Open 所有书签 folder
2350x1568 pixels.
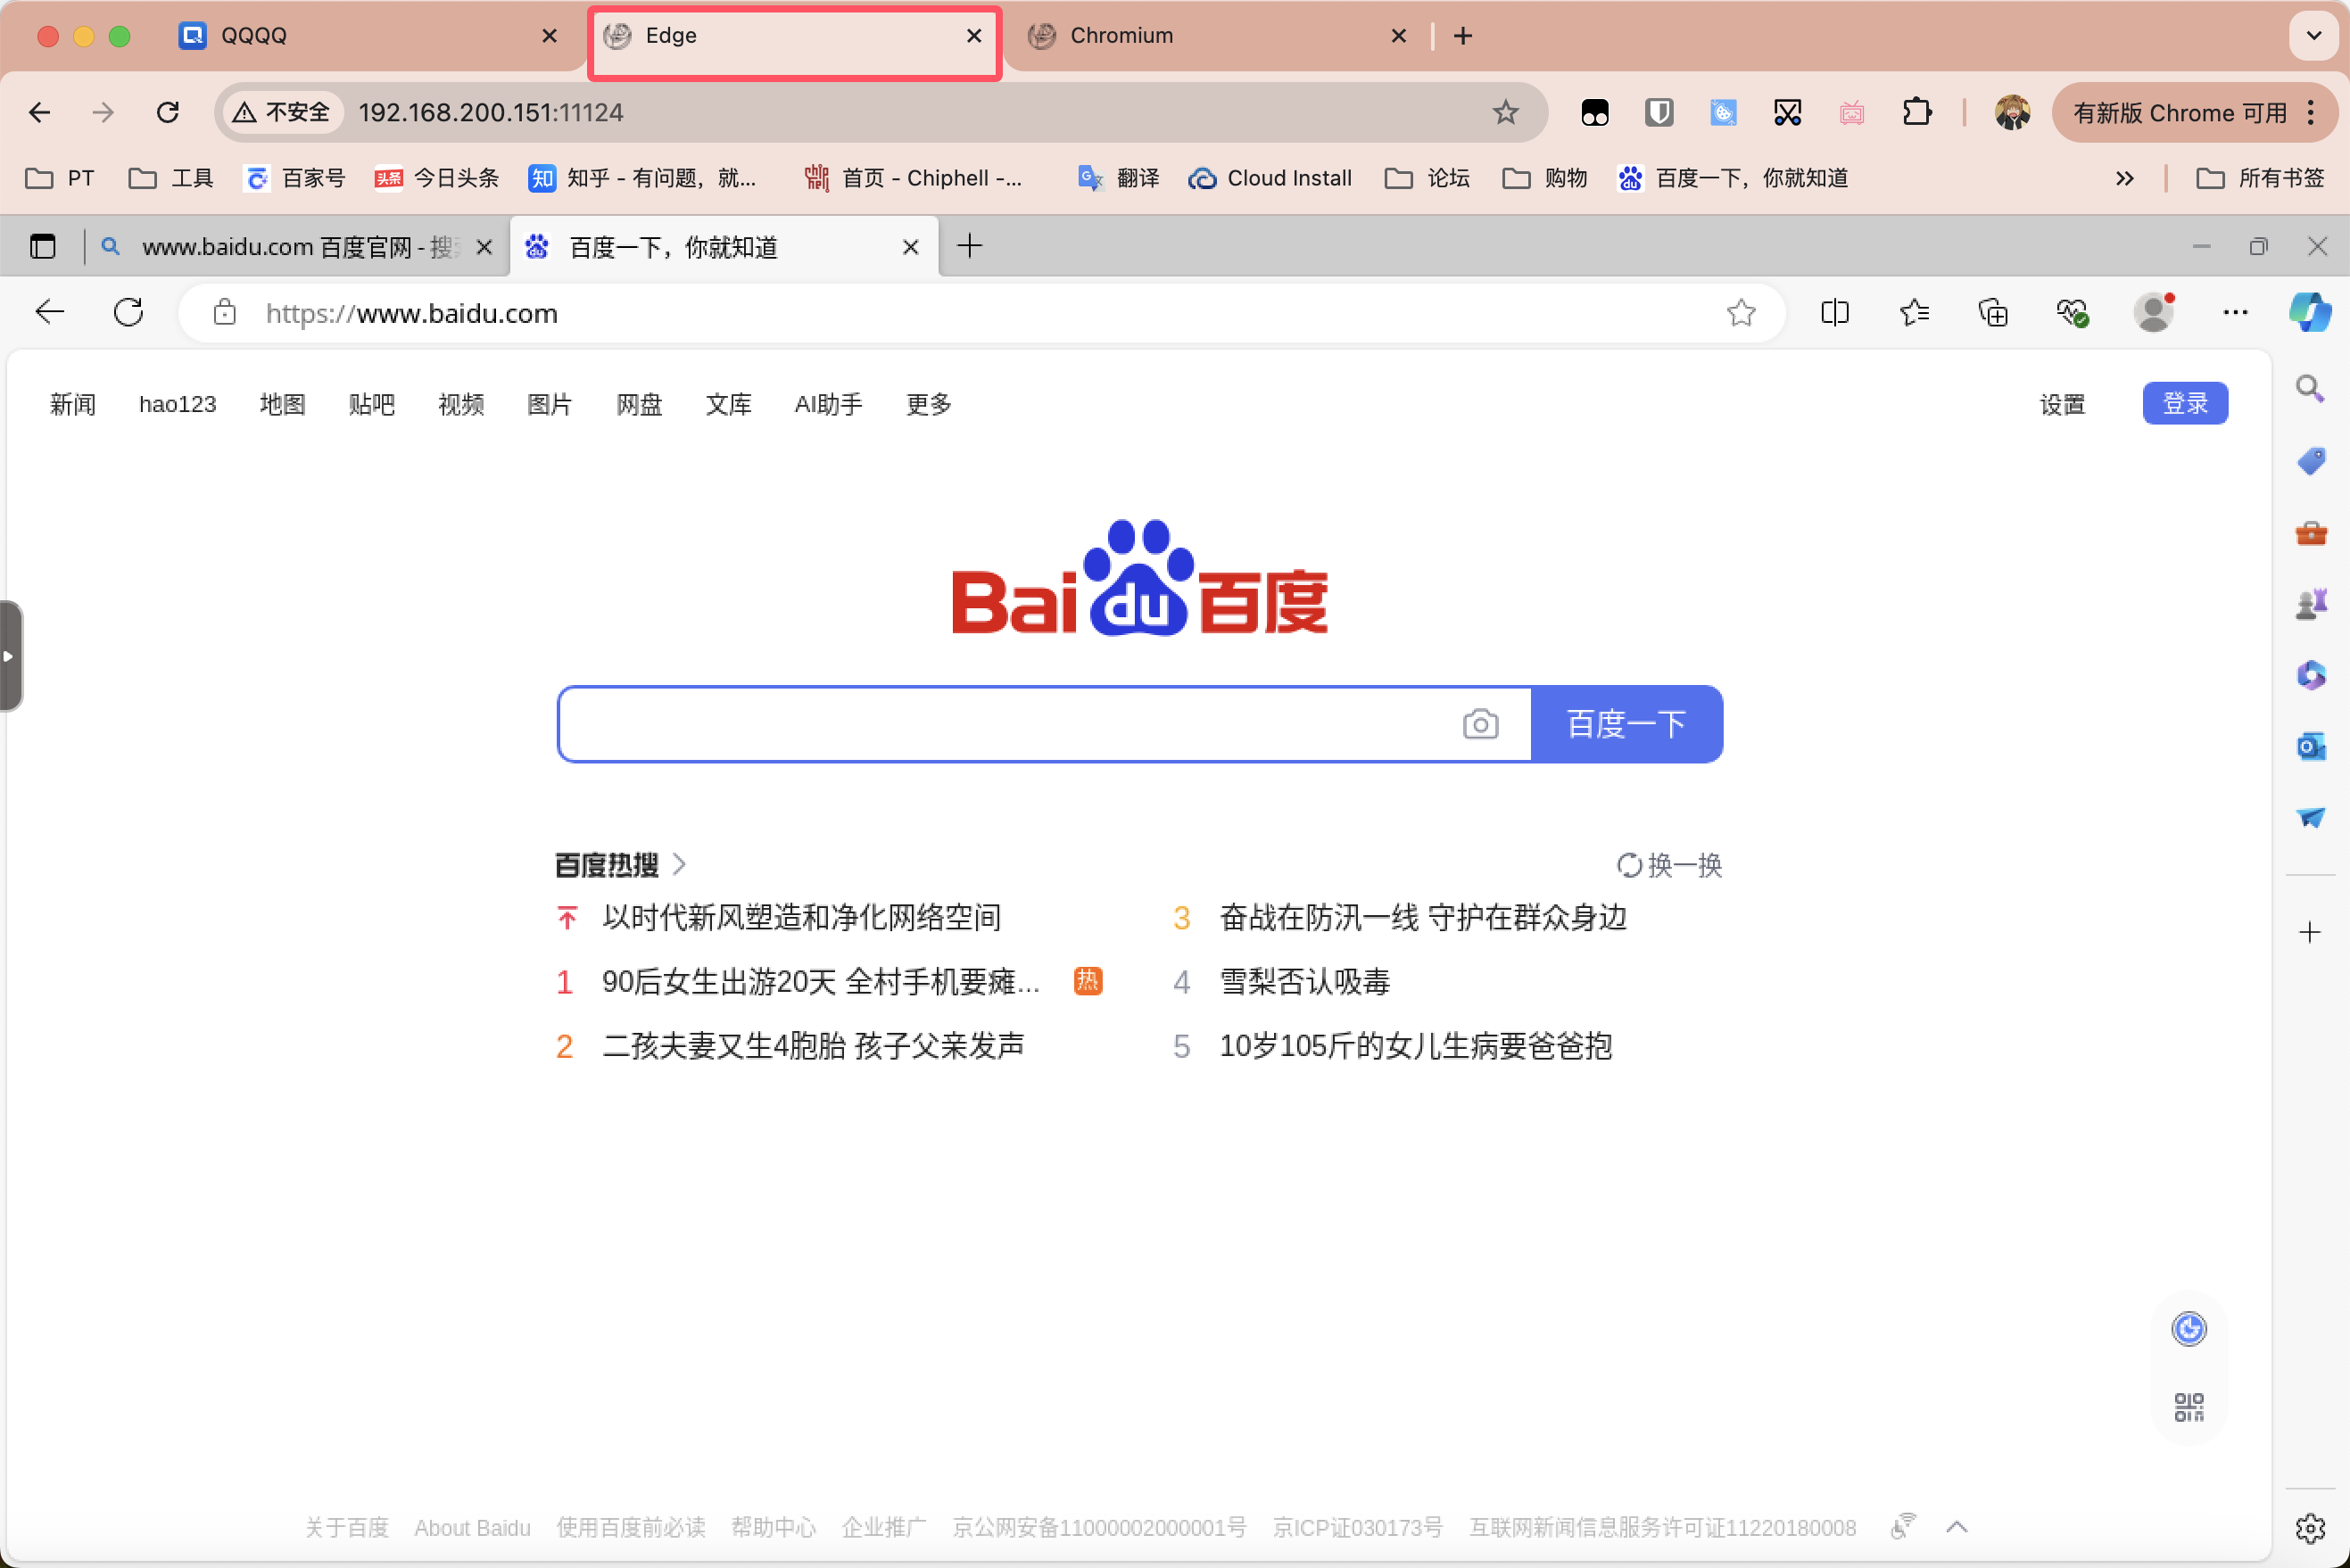point(2260,178)
